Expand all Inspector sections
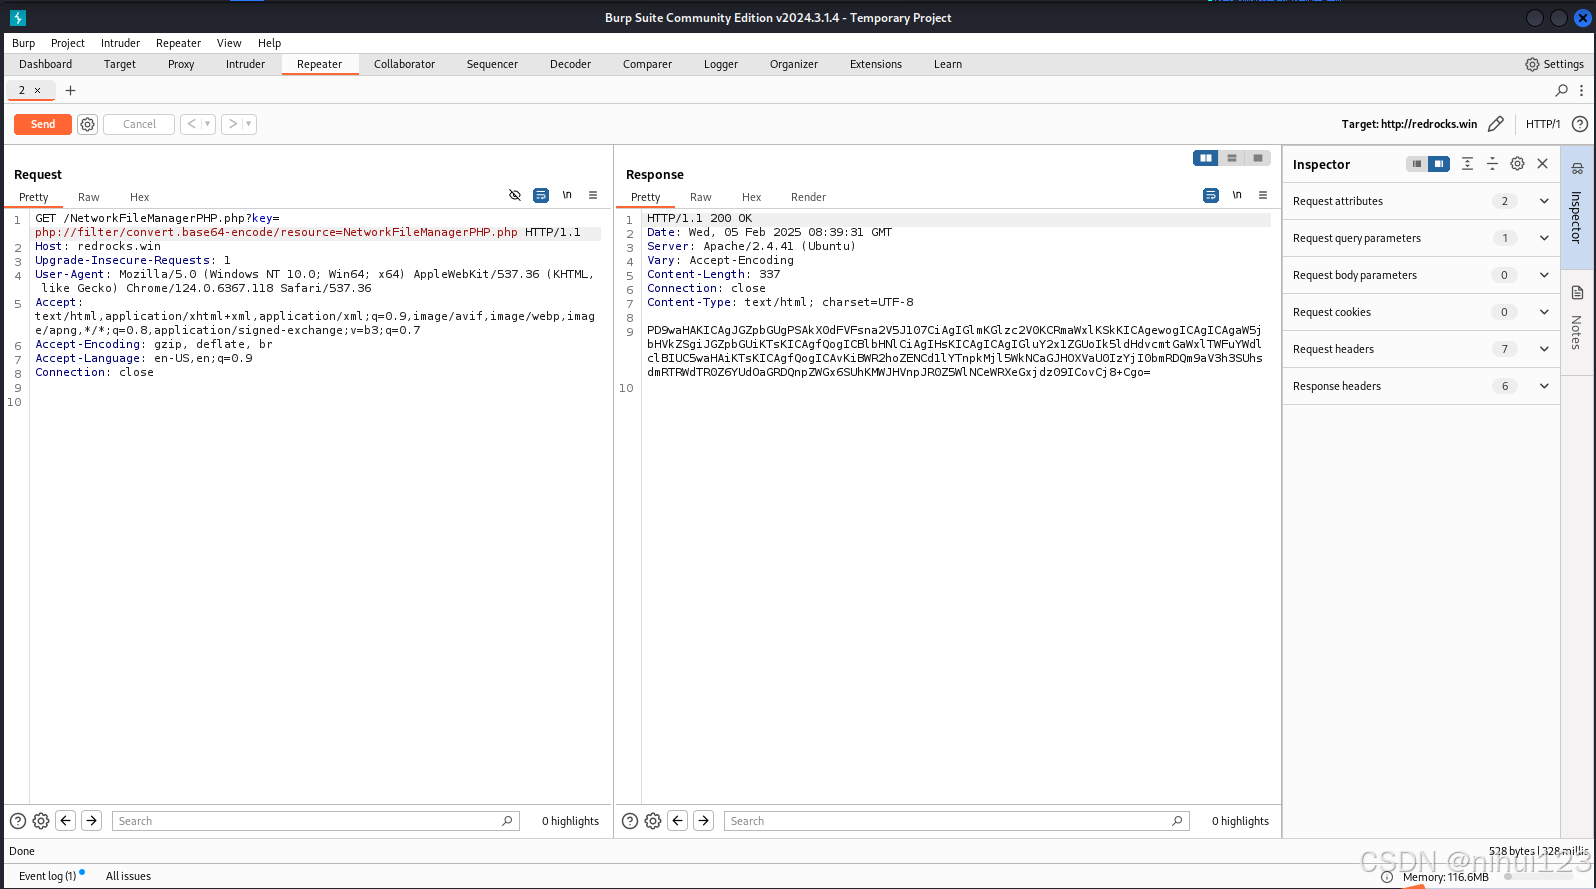This screenshot has width=1596, height=889. click(1467, 164)
